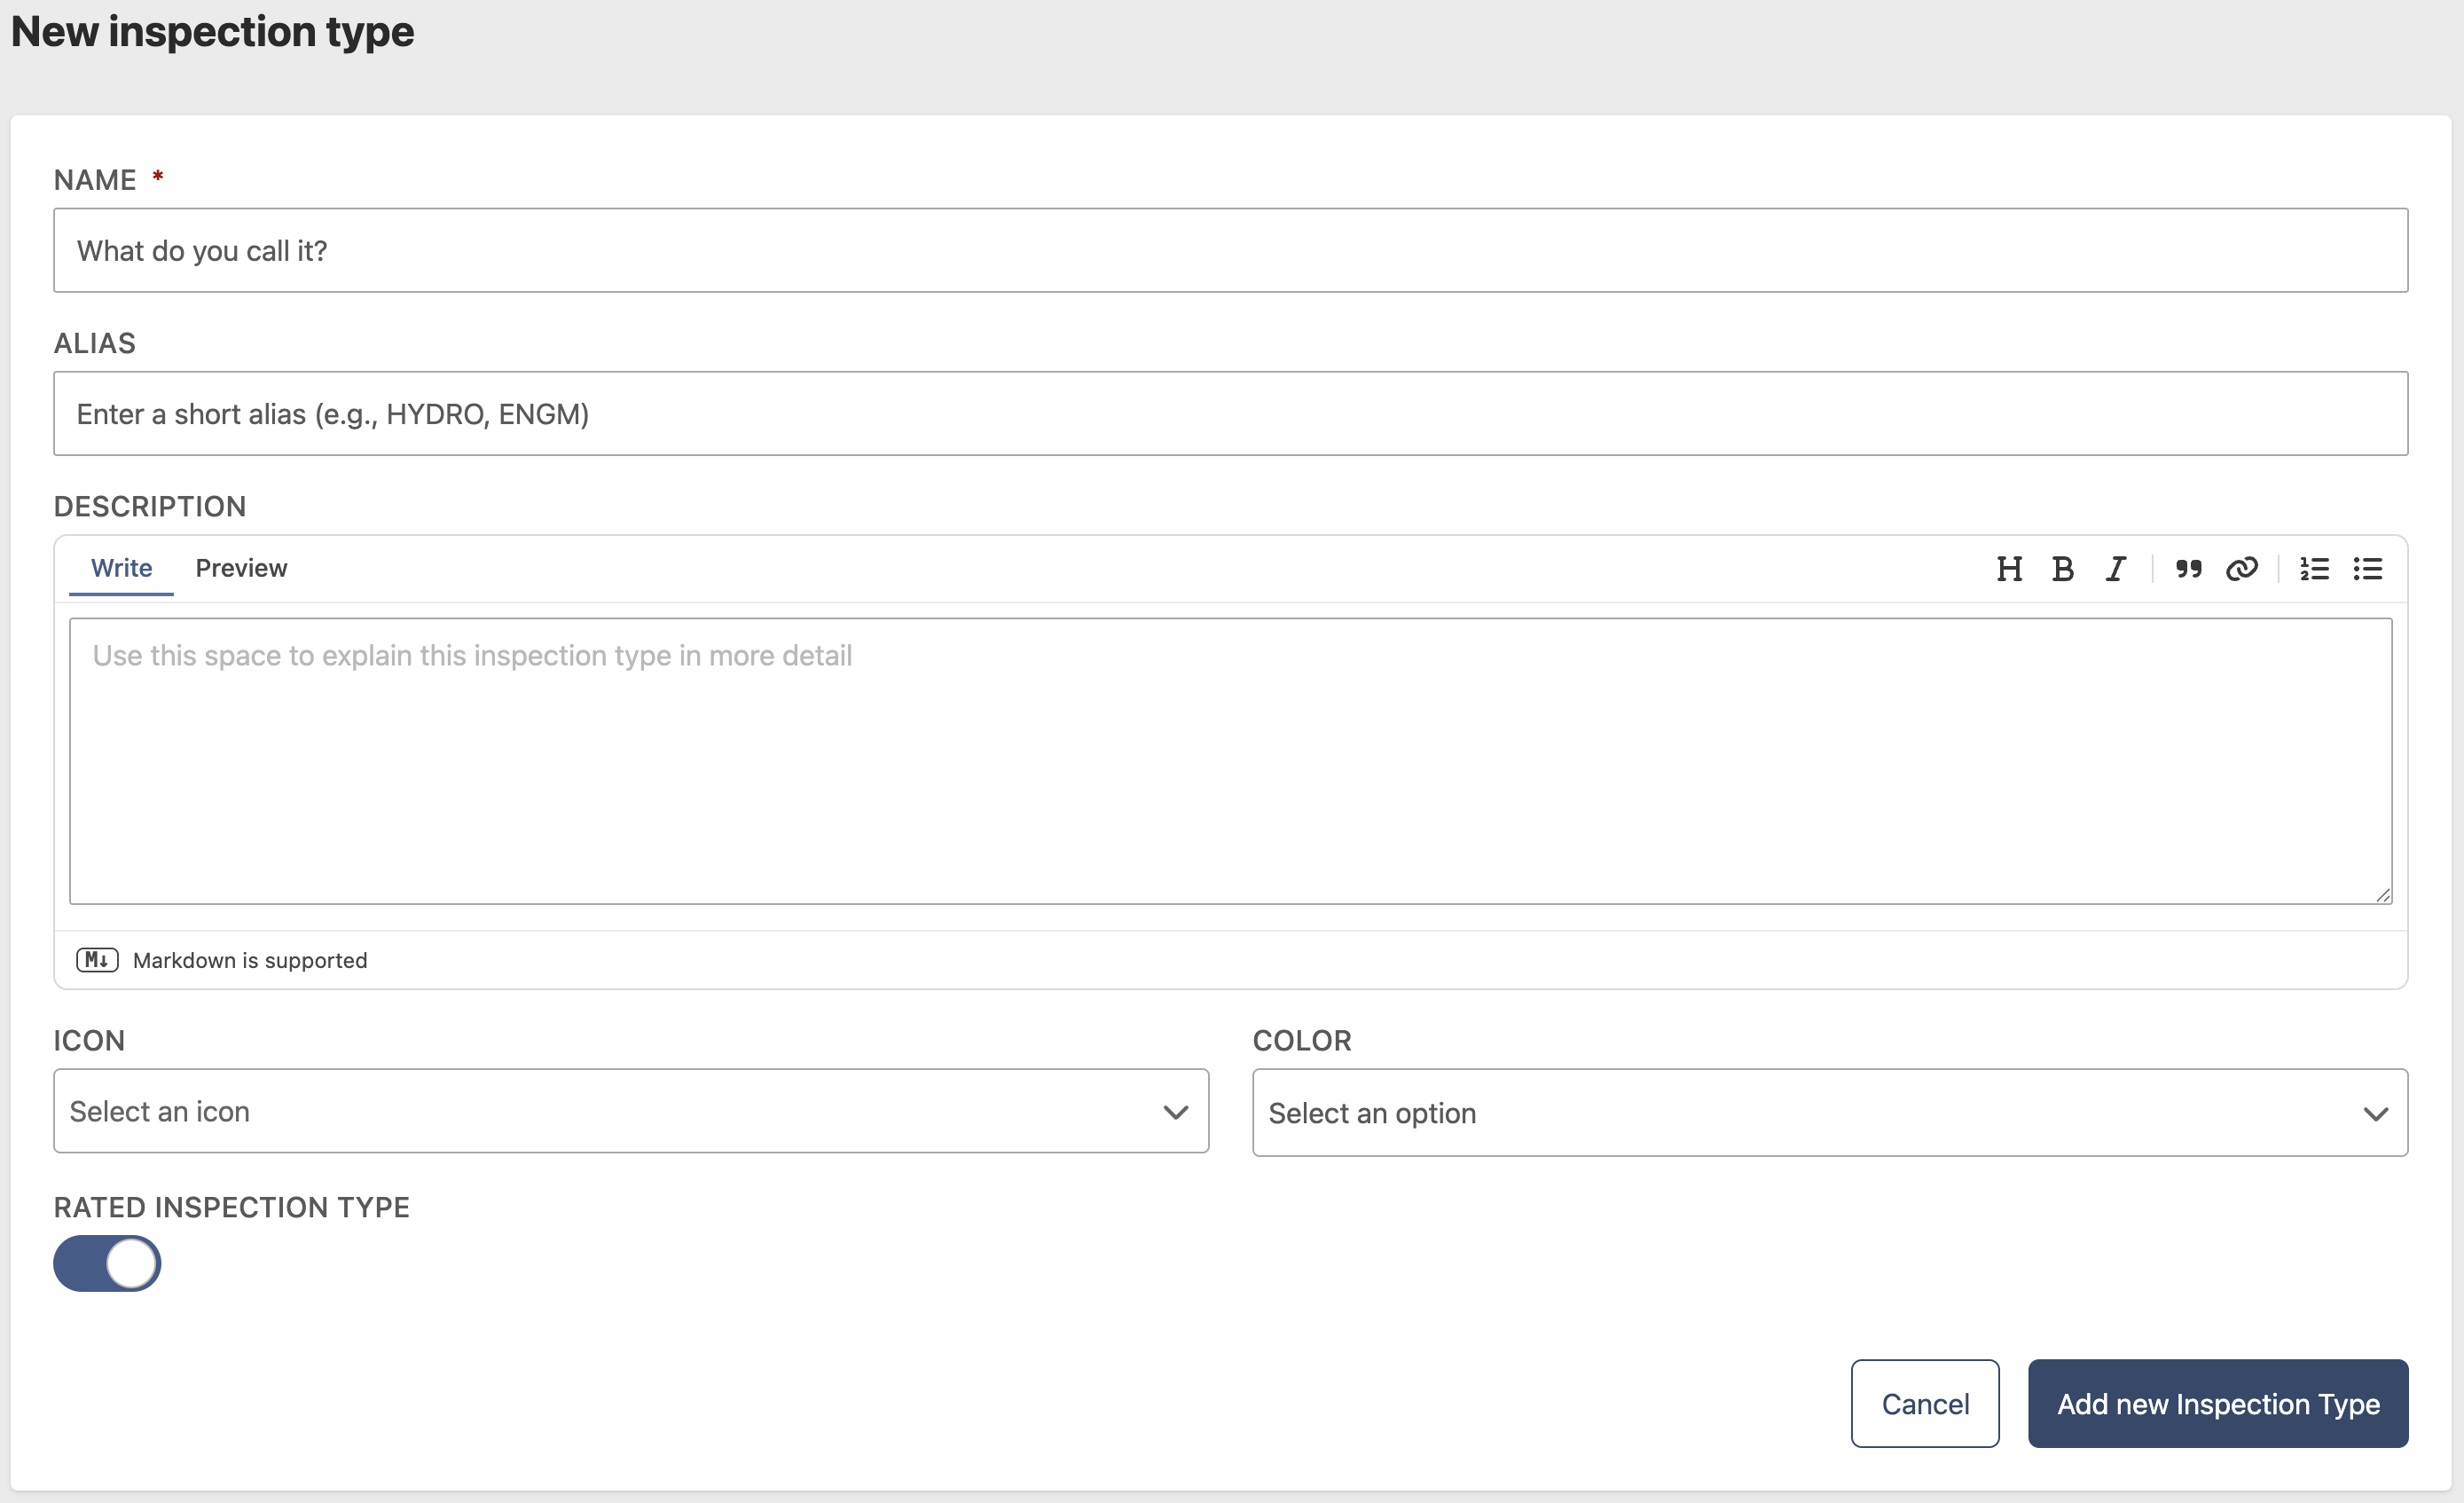Screen dimensions: 2464x1503
Task: Click the Markdown is supported text
Action: pos(250,960)
